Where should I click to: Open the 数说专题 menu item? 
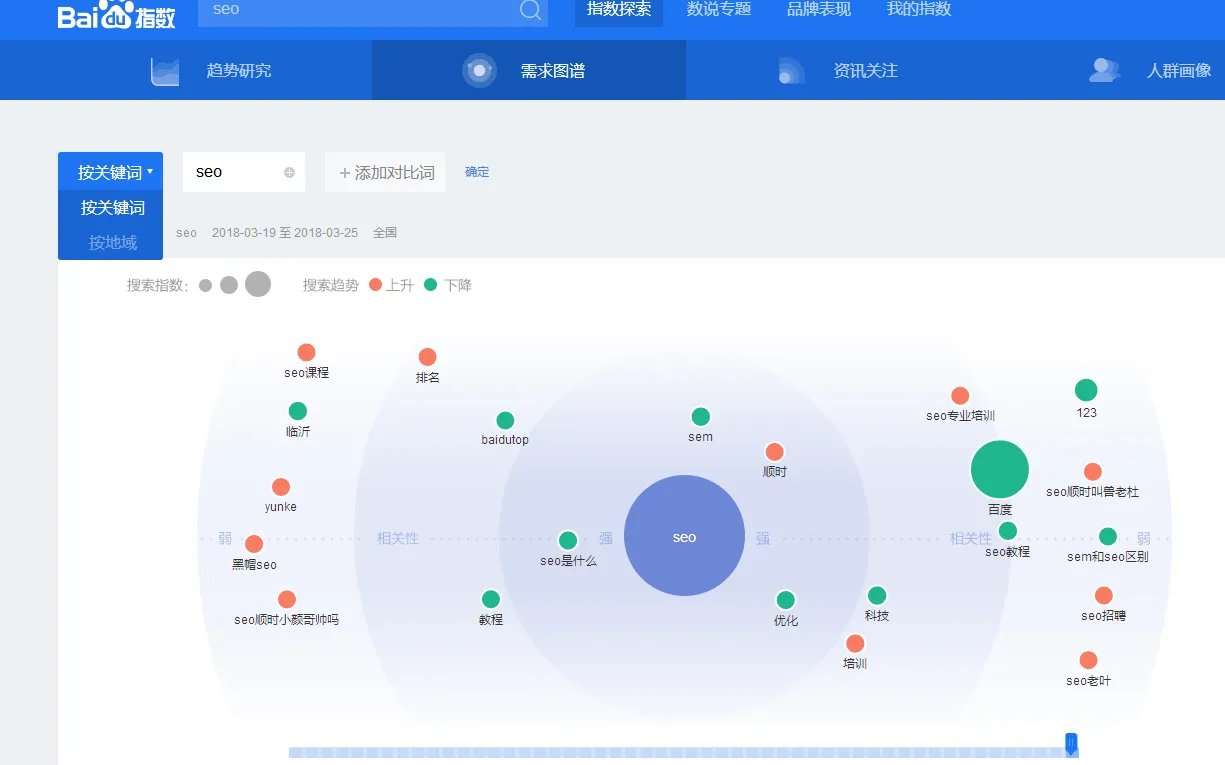[718, 10]
